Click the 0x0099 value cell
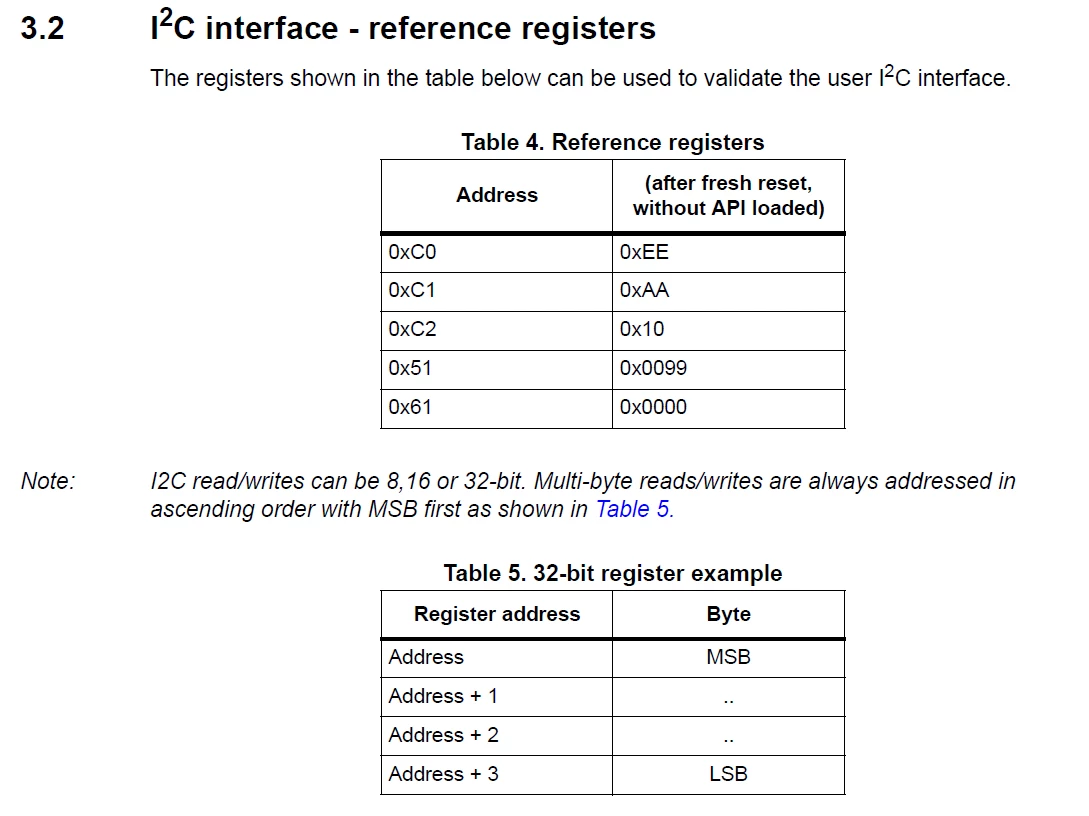 pos(729,369)
